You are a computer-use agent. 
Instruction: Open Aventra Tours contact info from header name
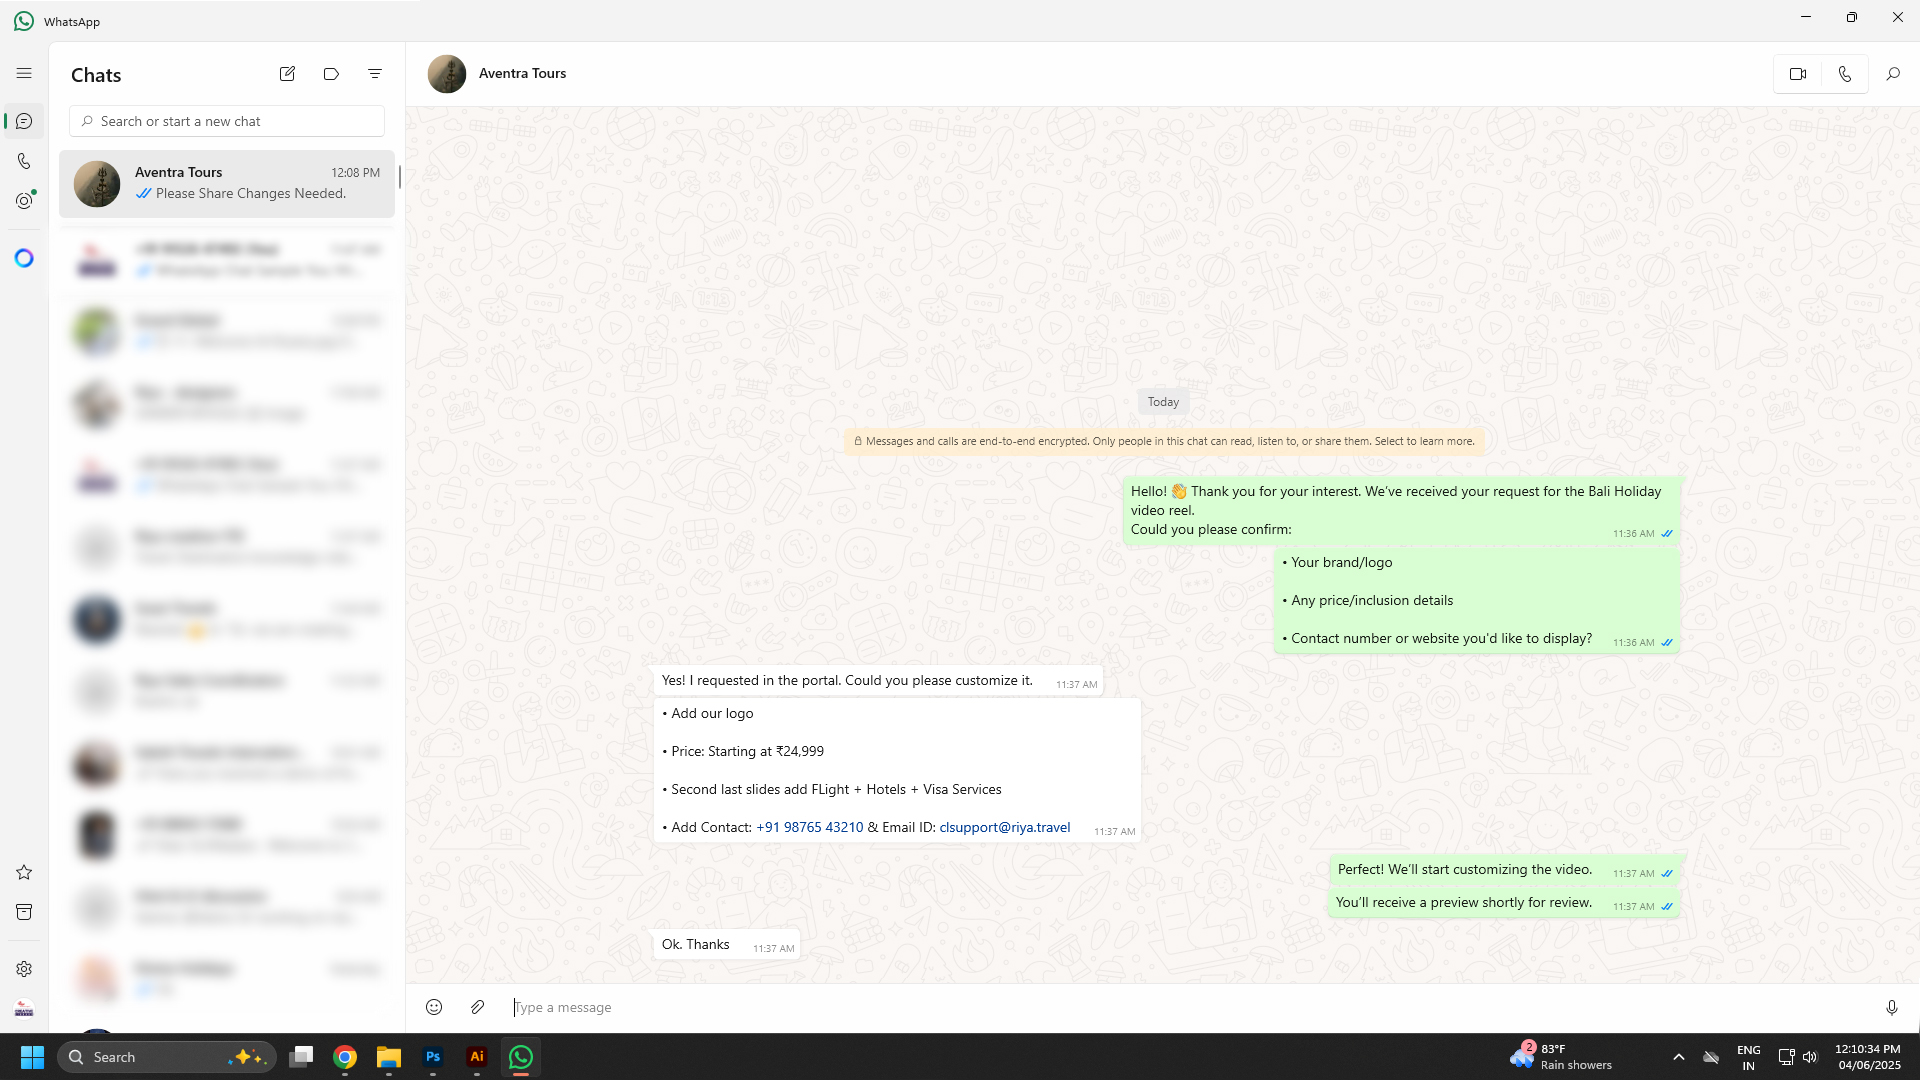pos(522,73)
